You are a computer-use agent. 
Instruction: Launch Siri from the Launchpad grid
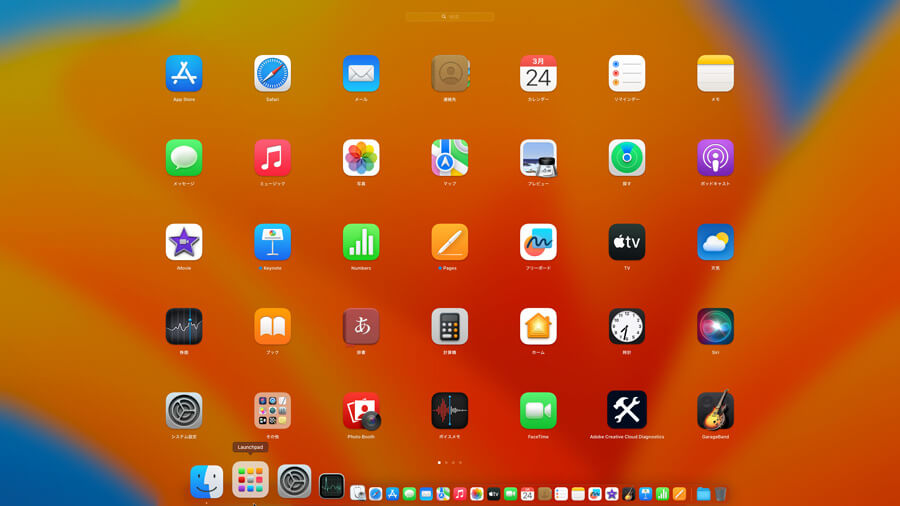click(x=715, y=326)
